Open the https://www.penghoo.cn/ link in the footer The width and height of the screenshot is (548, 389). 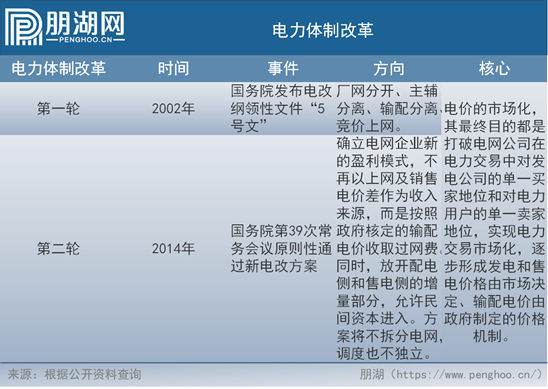[468, 375]
